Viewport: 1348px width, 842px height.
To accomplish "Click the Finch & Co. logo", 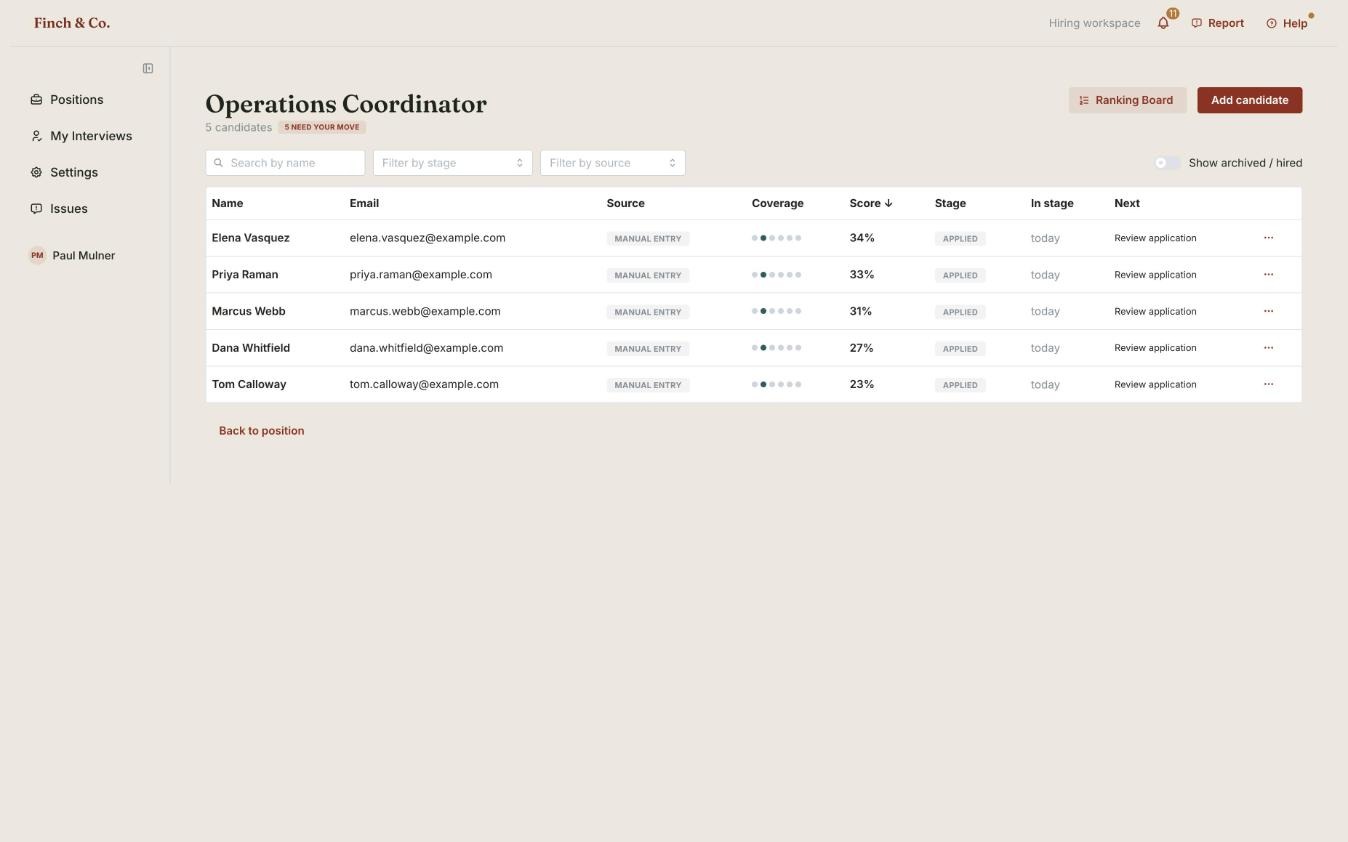I will 72,23.
